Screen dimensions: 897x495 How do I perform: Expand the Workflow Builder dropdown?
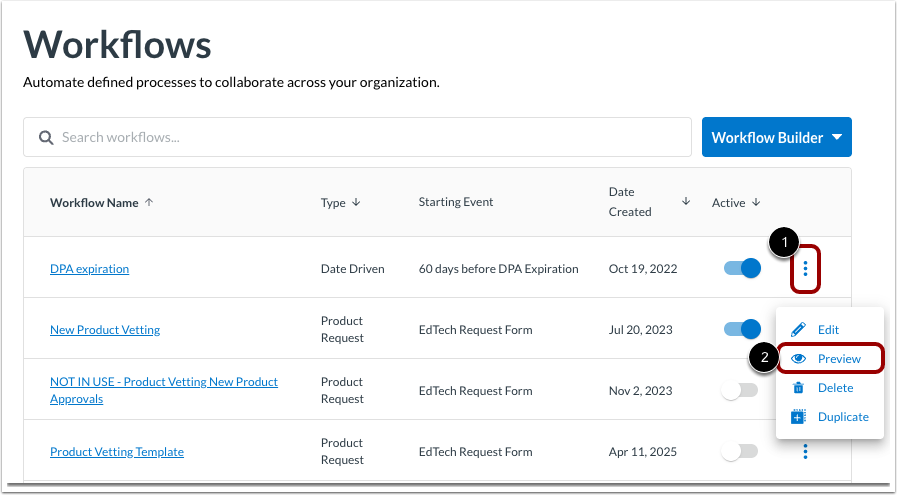777,137
